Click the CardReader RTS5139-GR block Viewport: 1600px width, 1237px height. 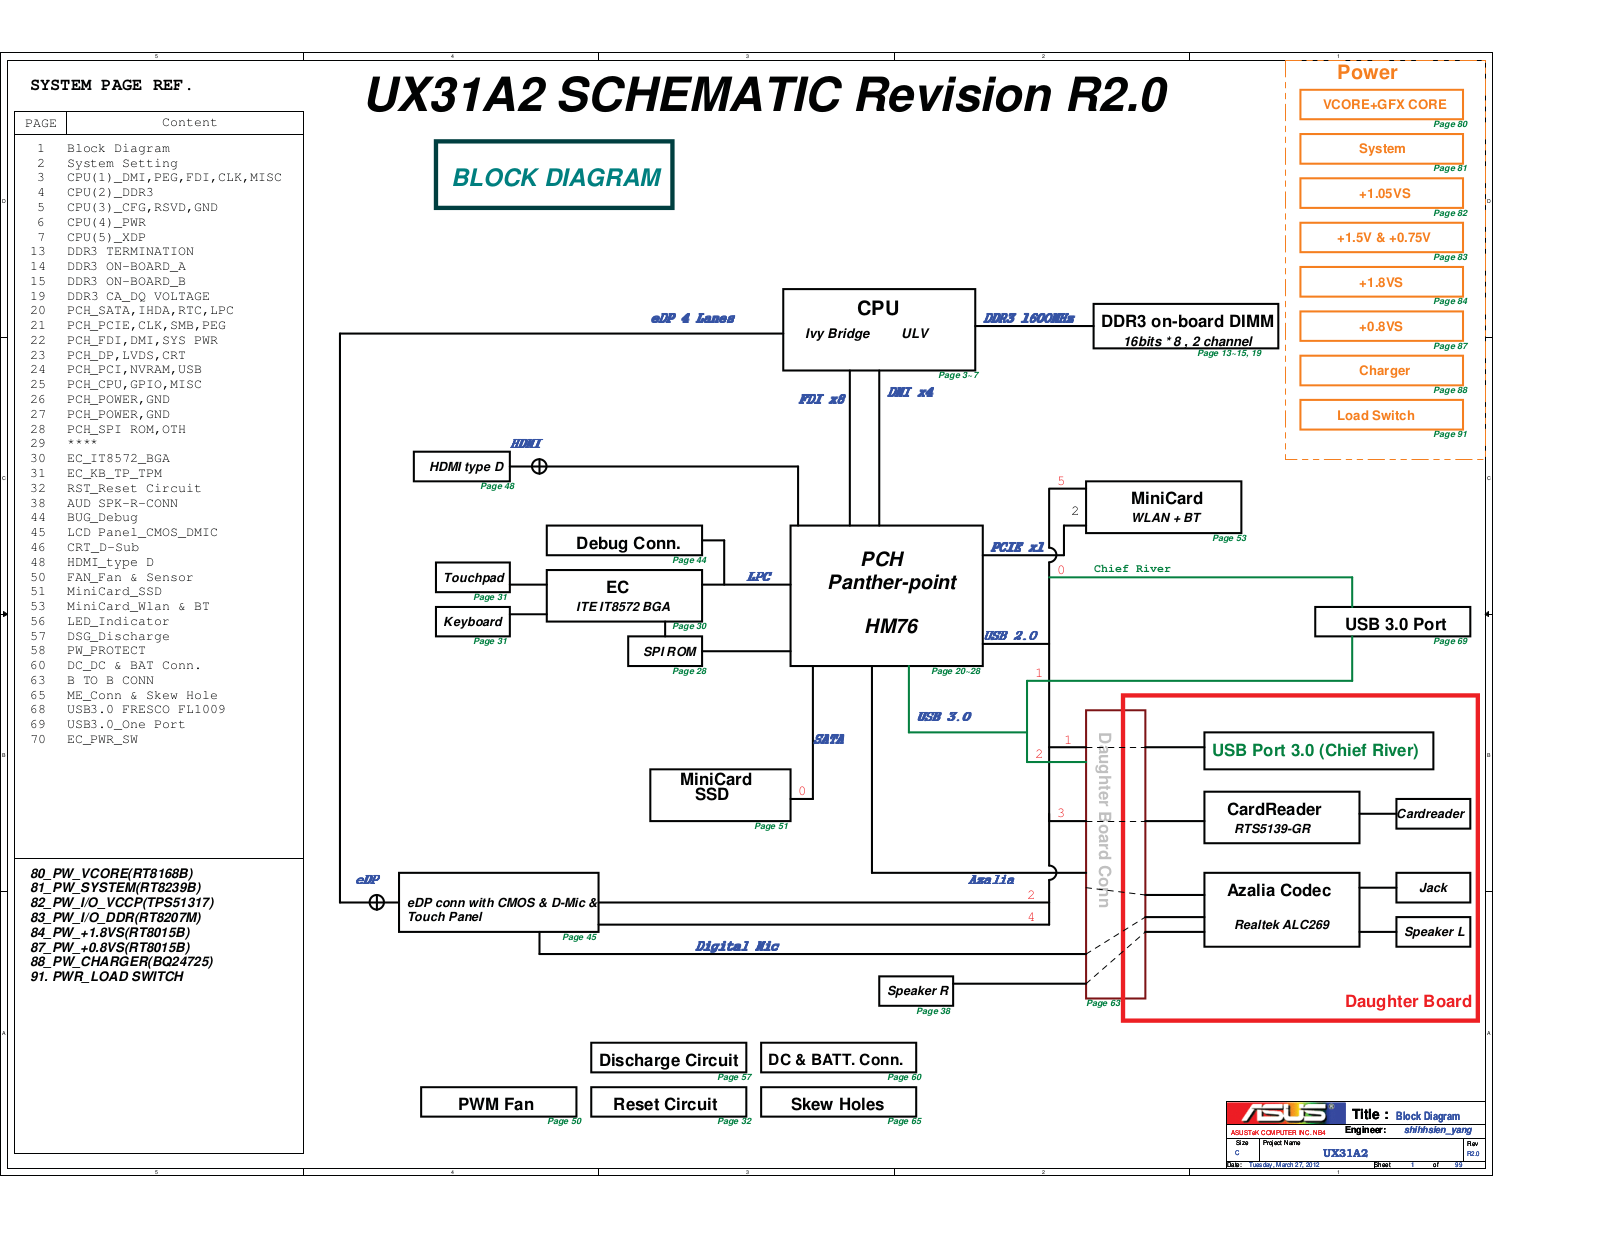coord(1281,817)
